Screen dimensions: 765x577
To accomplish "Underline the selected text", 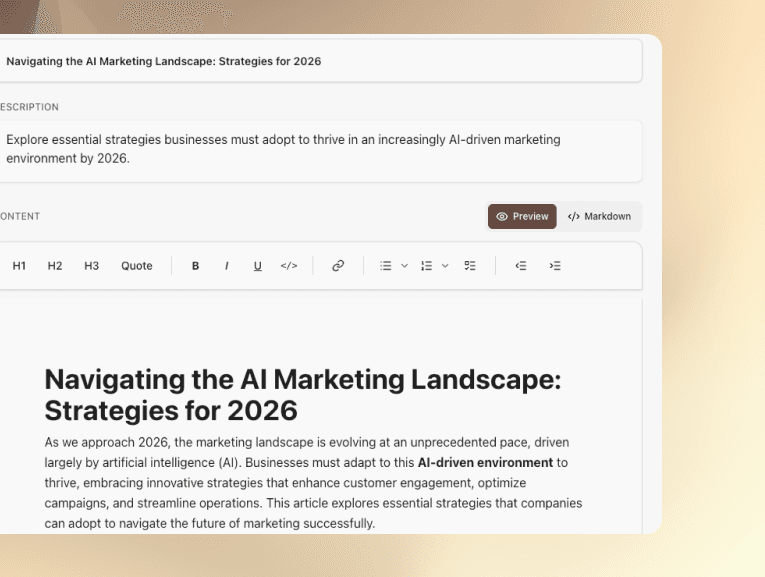I will click(x=257, y=266).
